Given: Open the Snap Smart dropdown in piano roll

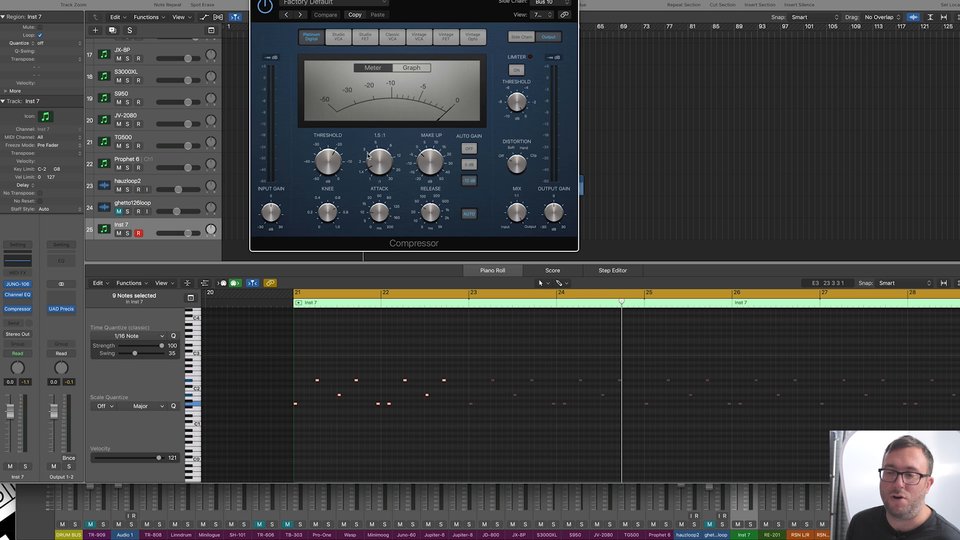Looking at the screenshot, I should [904, 283].
